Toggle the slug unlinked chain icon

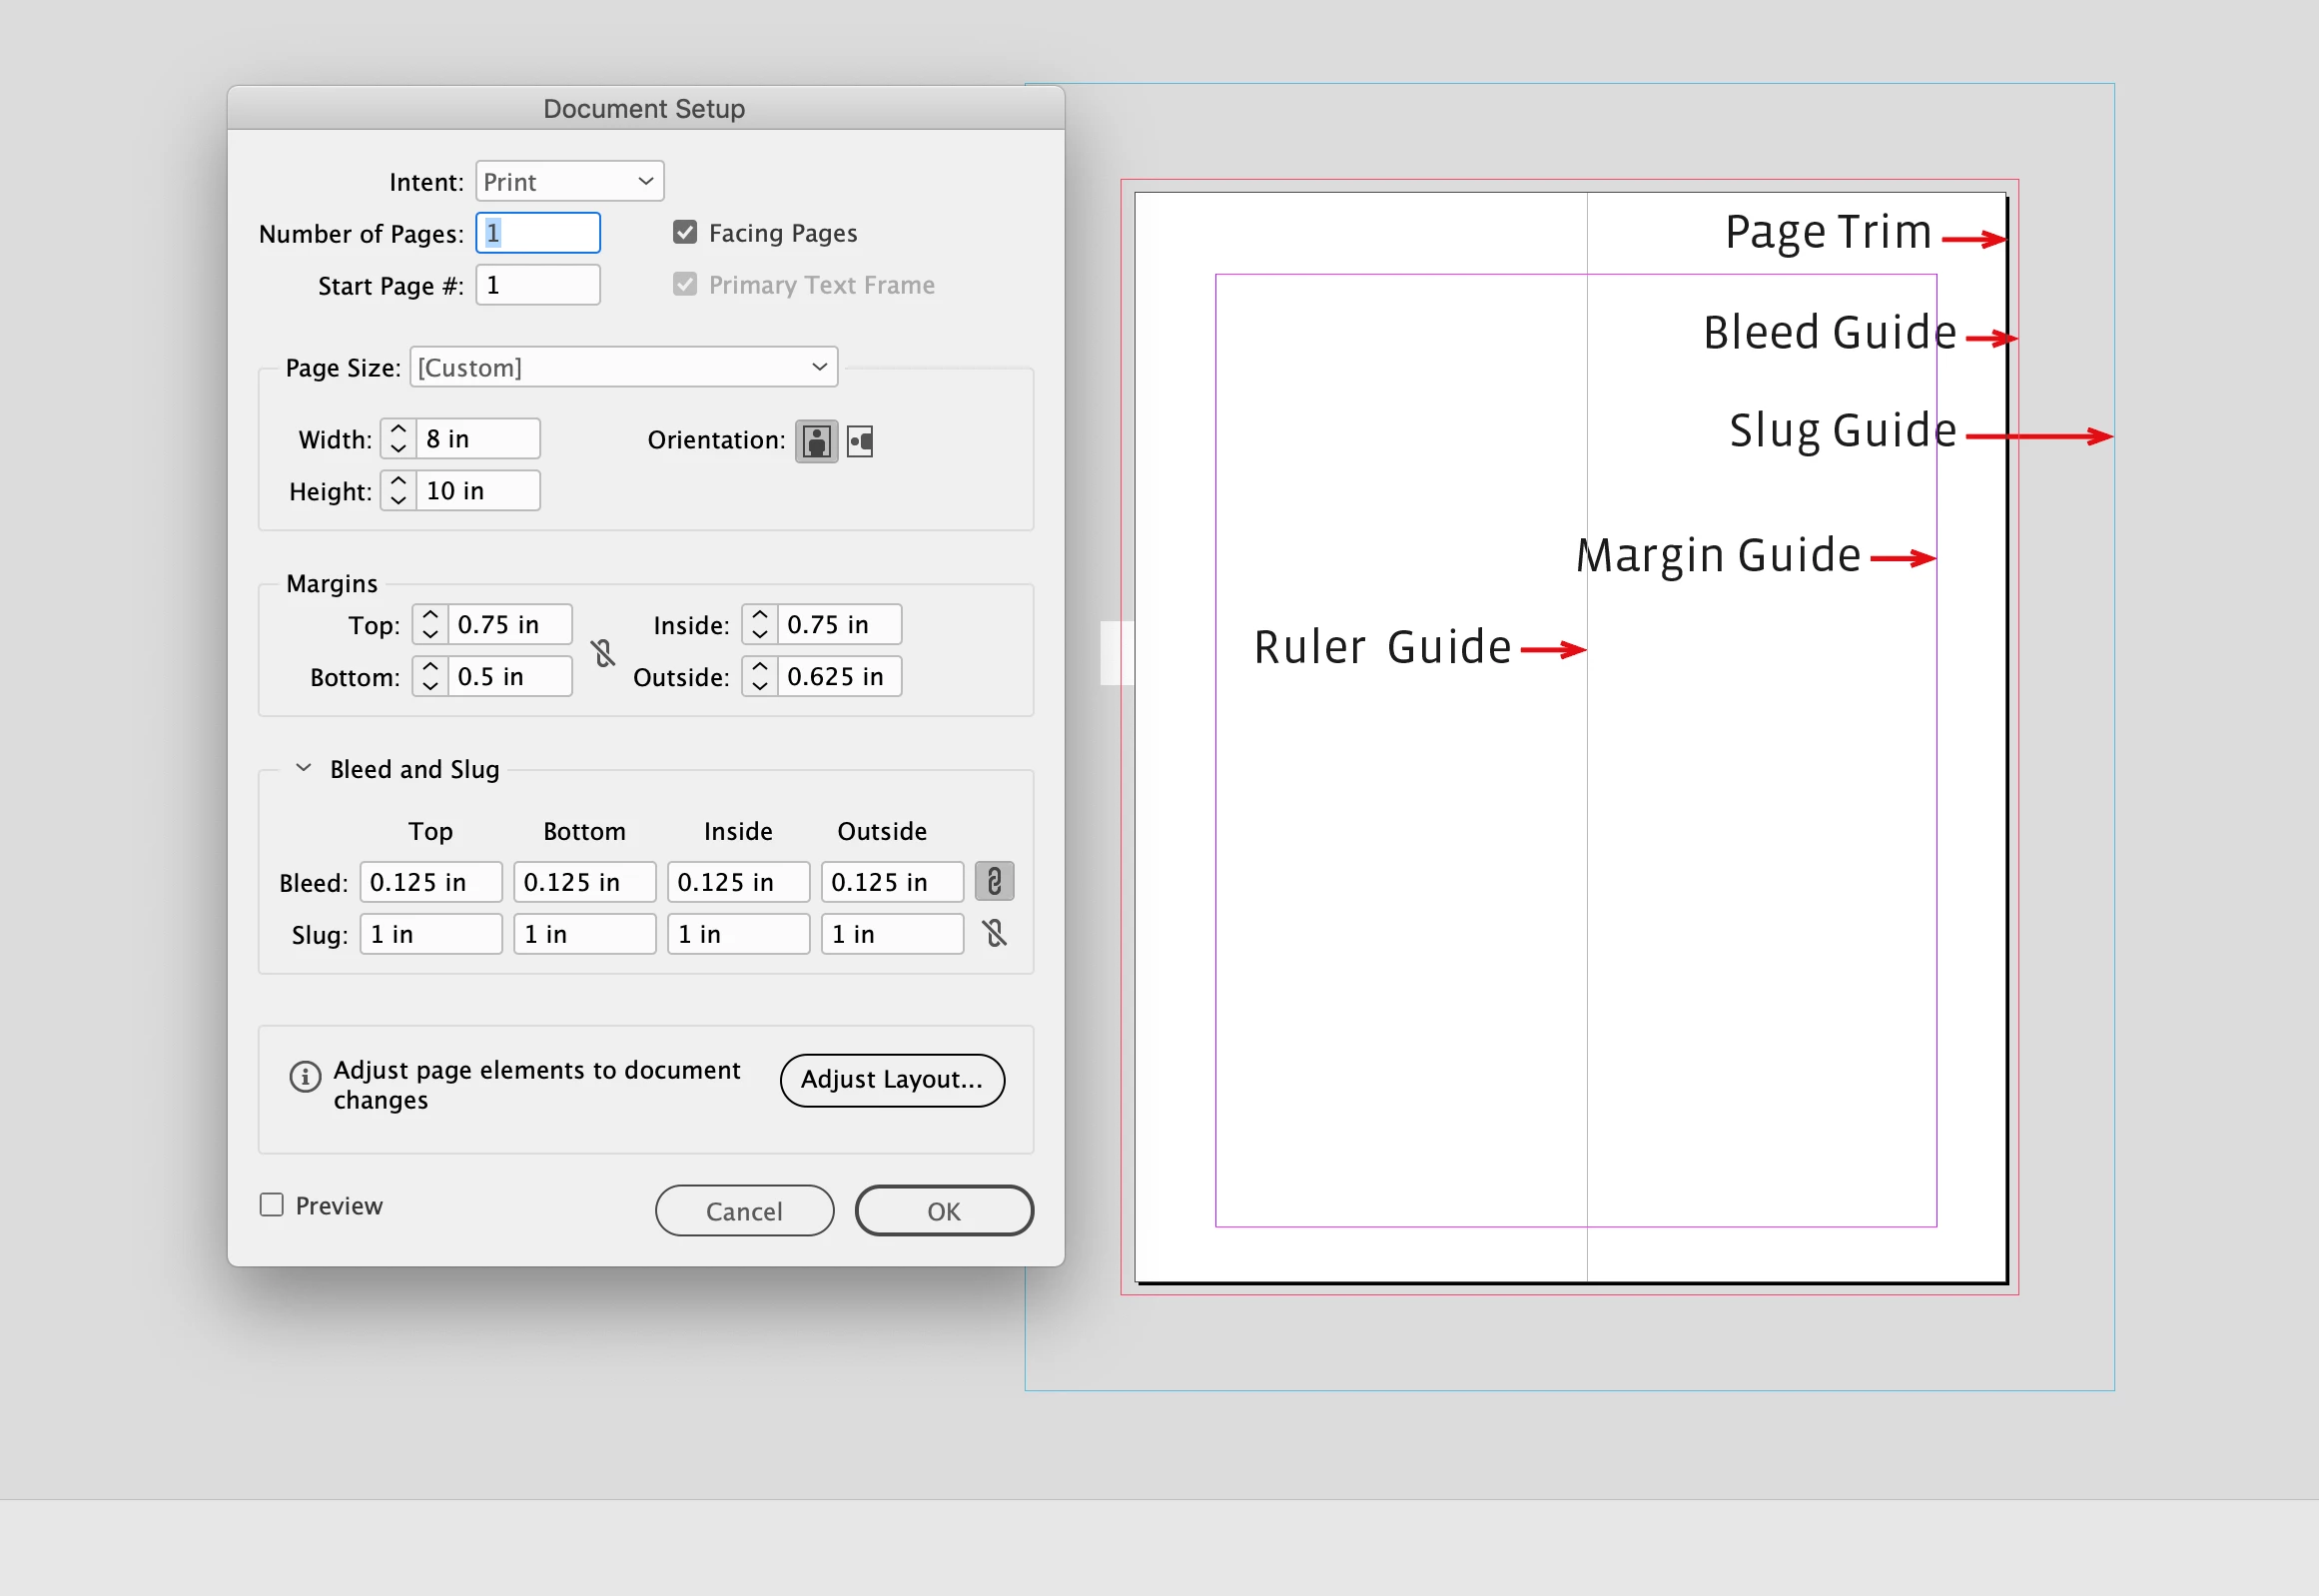click(x=994, y=934)
